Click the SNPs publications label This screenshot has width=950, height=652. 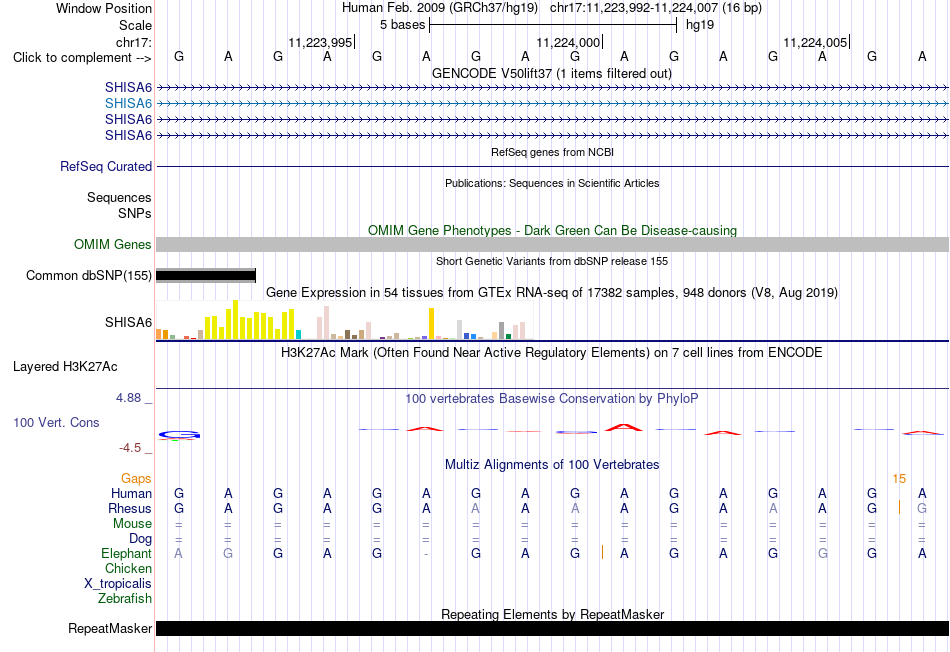tap(135, 213)
